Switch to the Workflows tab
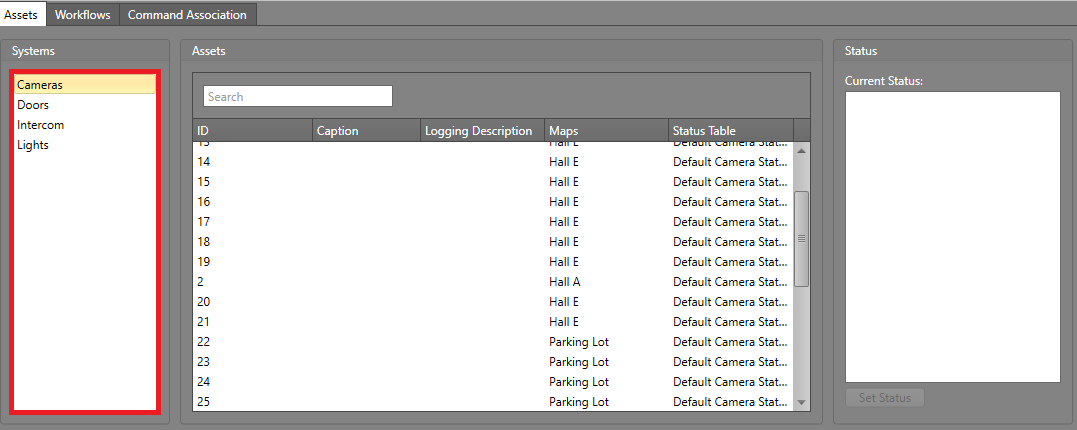The image size is (1077, 430). (82, 15)
